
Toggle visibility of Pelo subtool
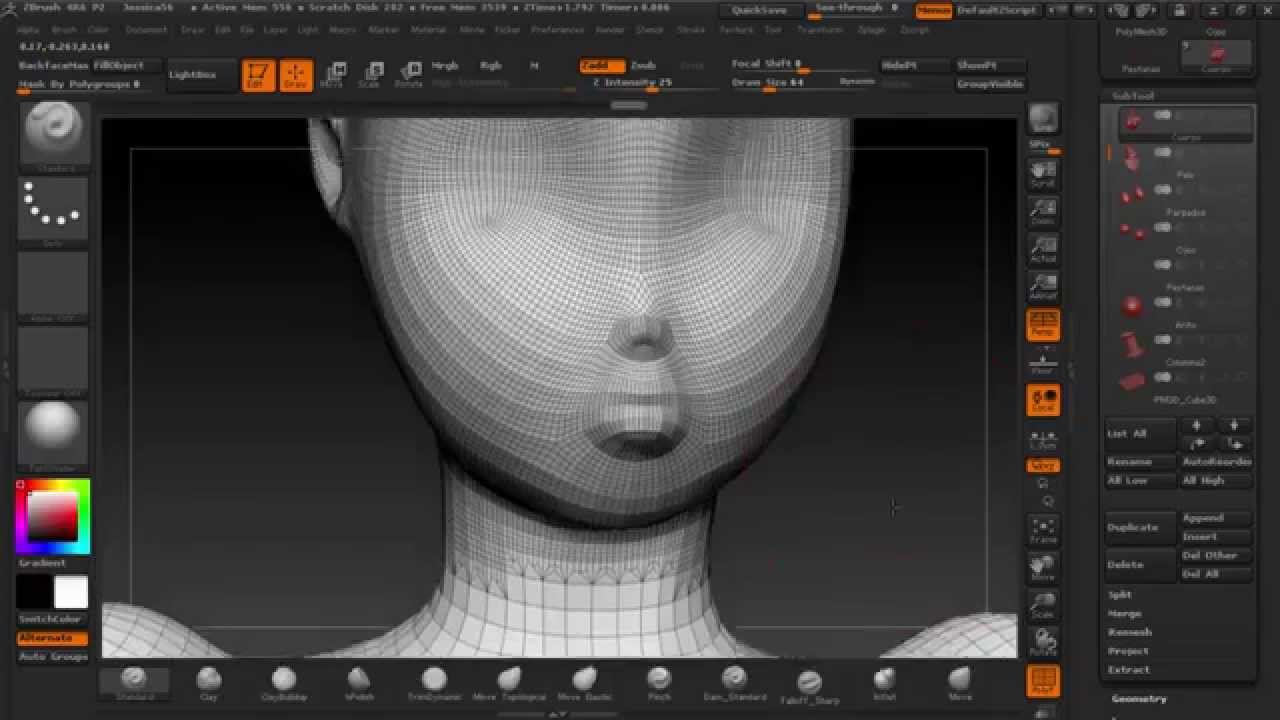(x=1162, y=152)
